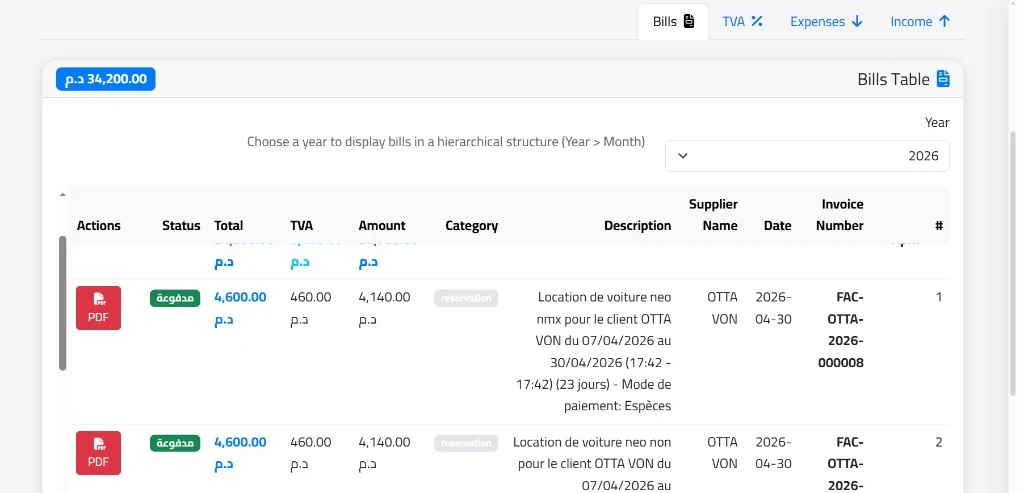Viewport: 1024px width, 493px height.
Task: Click the # column header
Action: (938, 225)
